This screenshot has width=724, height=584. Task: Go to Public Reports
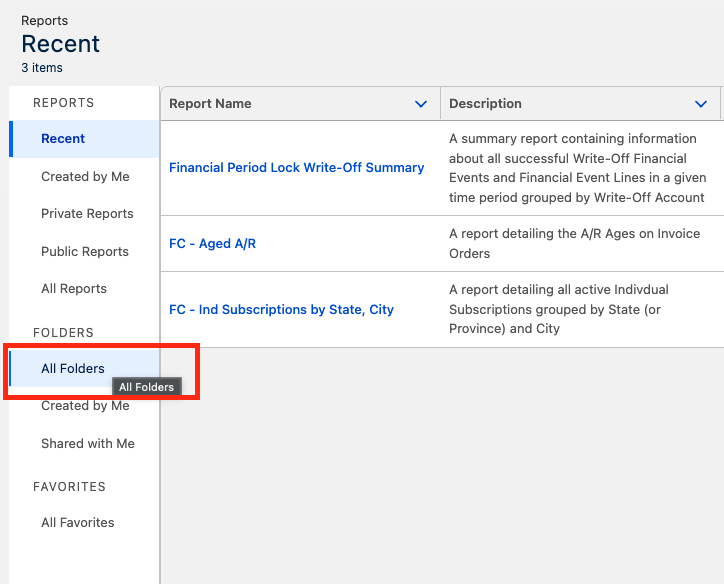click(x=85, y=251)
